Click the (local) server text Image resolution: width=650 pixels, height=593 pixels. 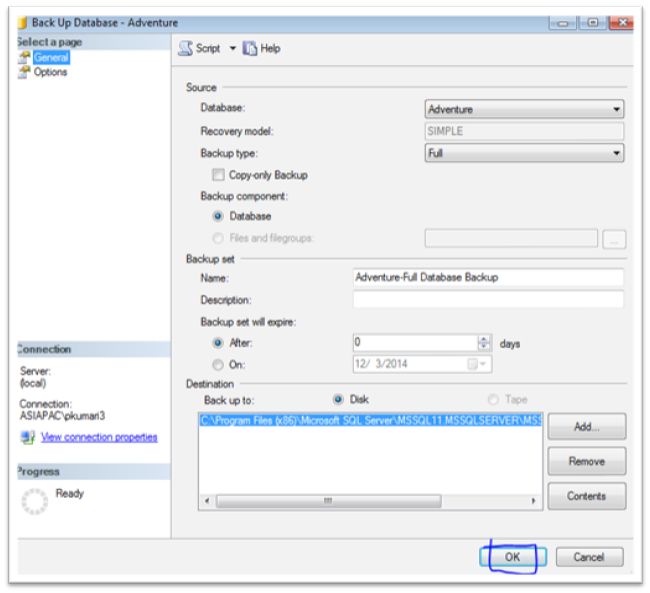click(33, 383)
